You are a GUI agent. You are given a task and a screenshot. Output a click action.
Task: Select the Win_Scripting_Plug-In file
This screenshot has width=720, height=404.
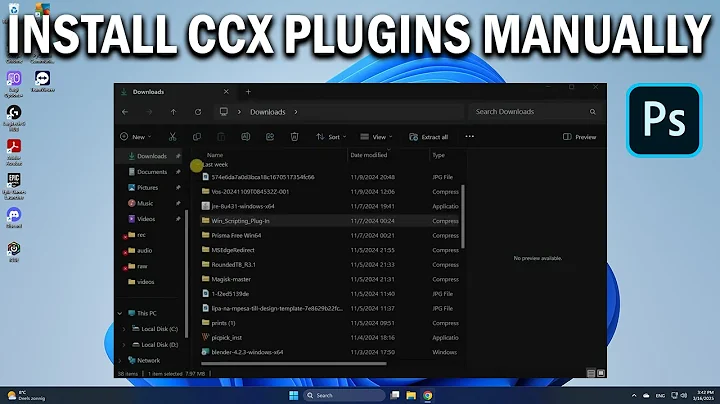(x=330, y=221)
